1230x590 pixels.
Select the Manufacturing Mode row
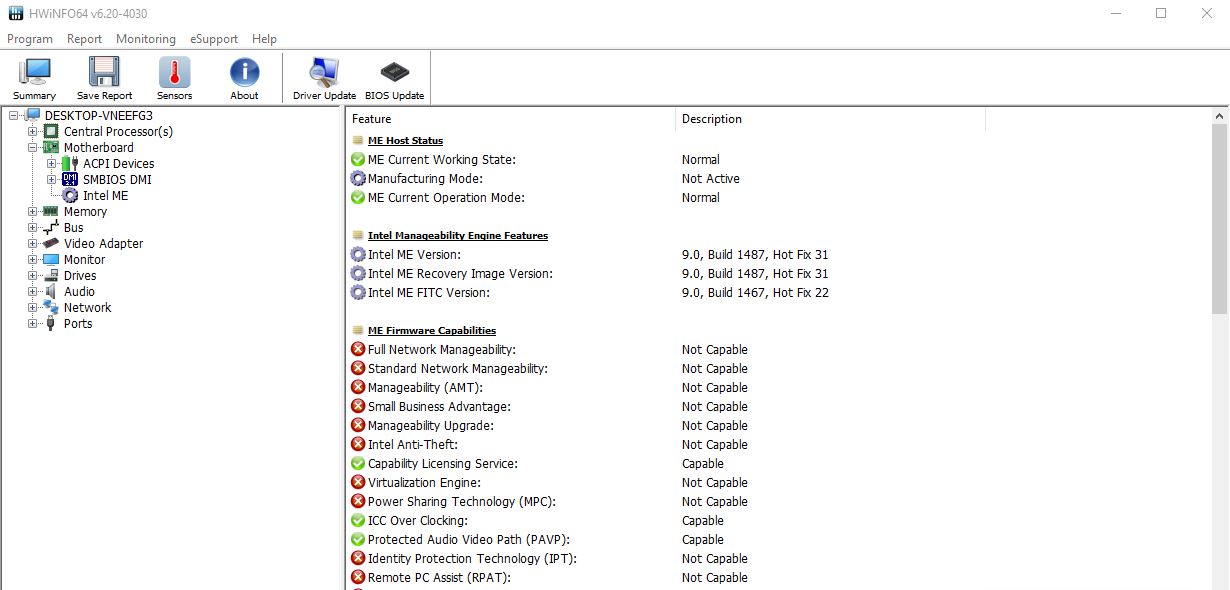[x=667, y=178]
